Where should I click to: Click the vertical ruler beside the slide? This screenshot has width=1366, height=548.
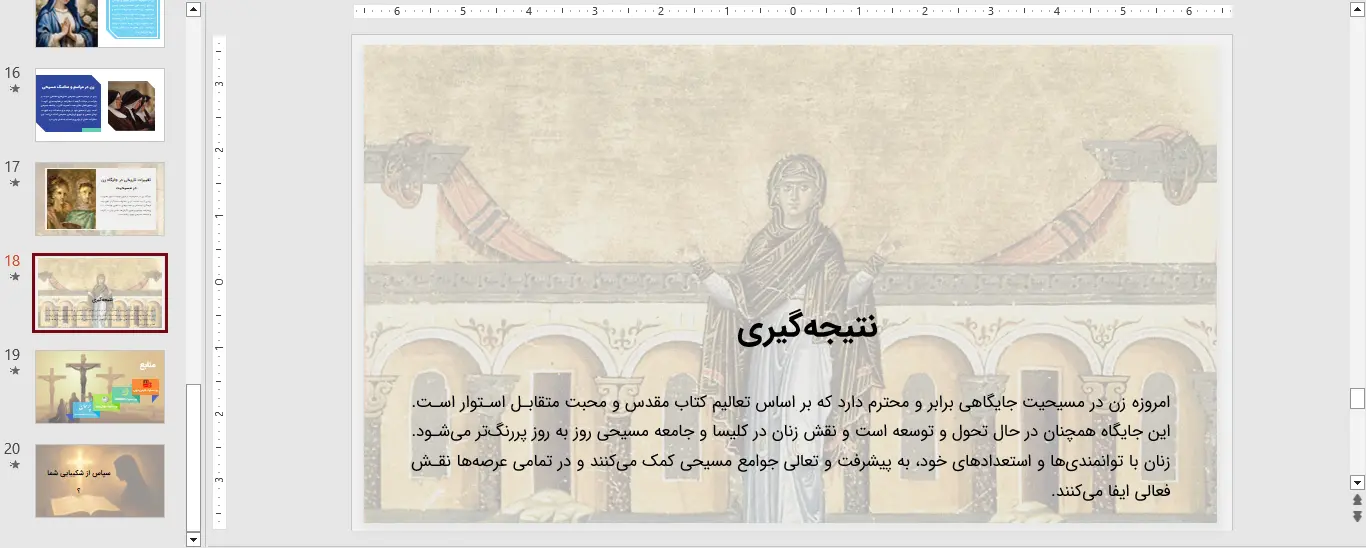(x=220, y=282)
